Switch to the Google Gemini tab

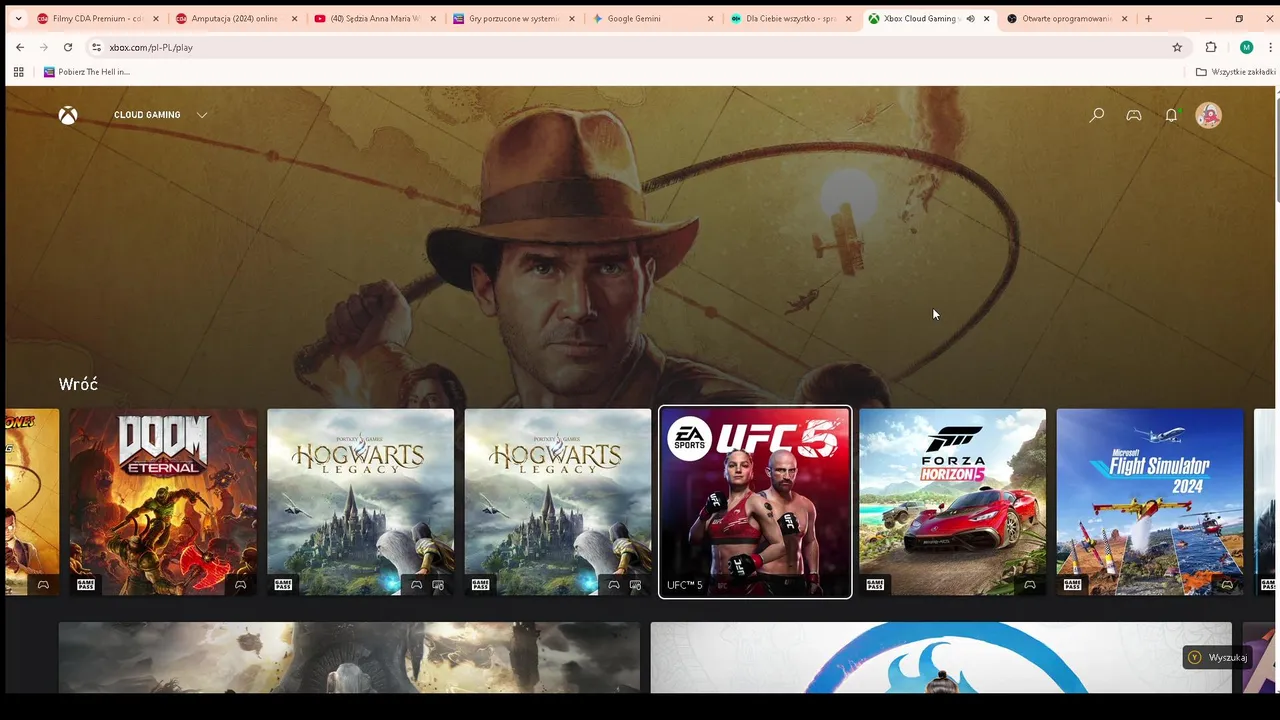[651, 18]
